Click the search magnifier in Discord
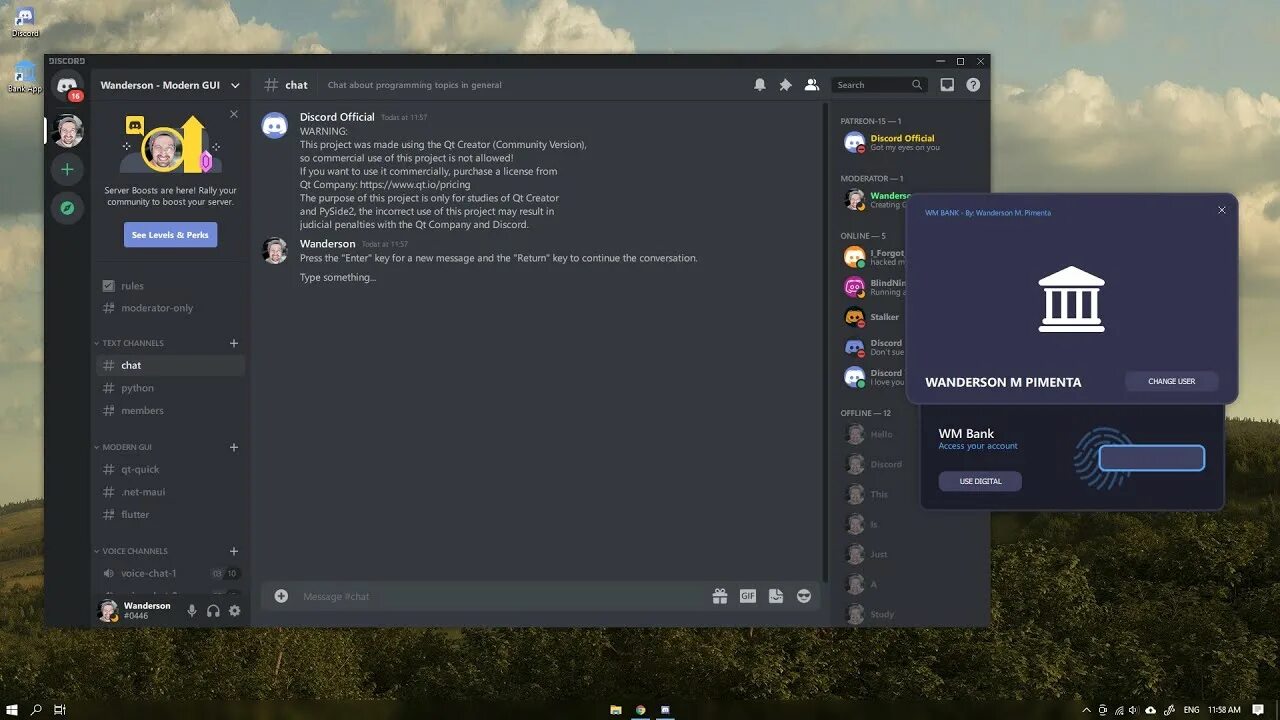Image resolution: width=1280 pixels, height=720 pixels. click(x=917, y=85)
